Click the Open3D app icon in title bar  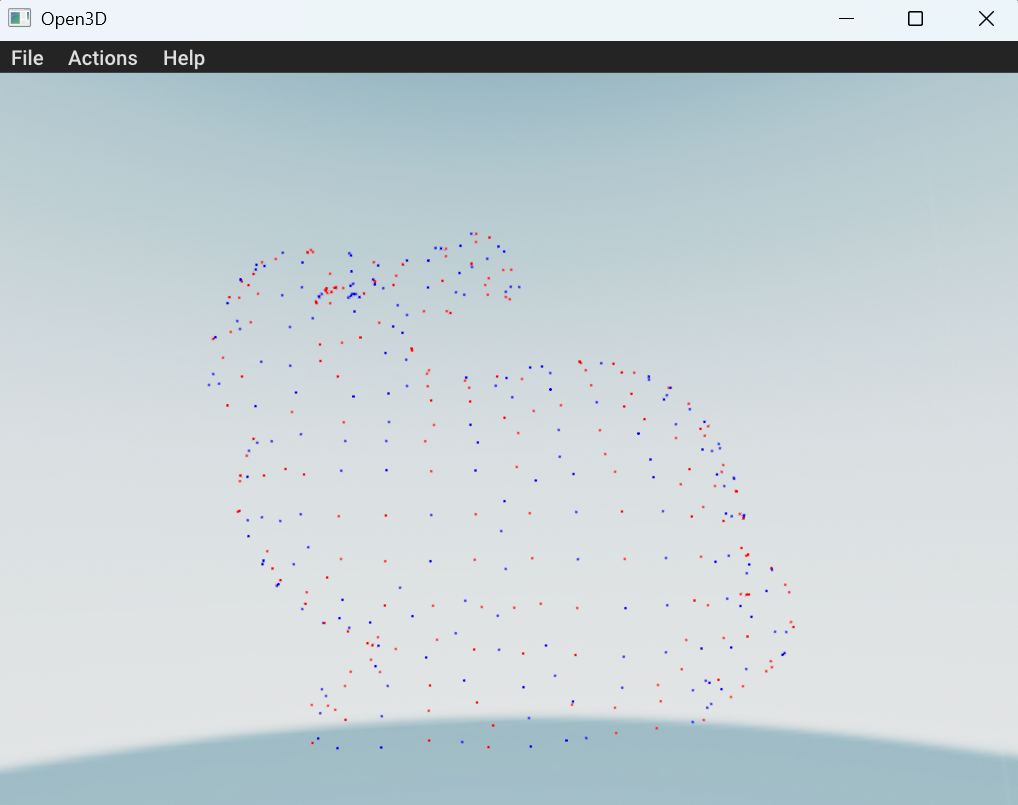19,18
